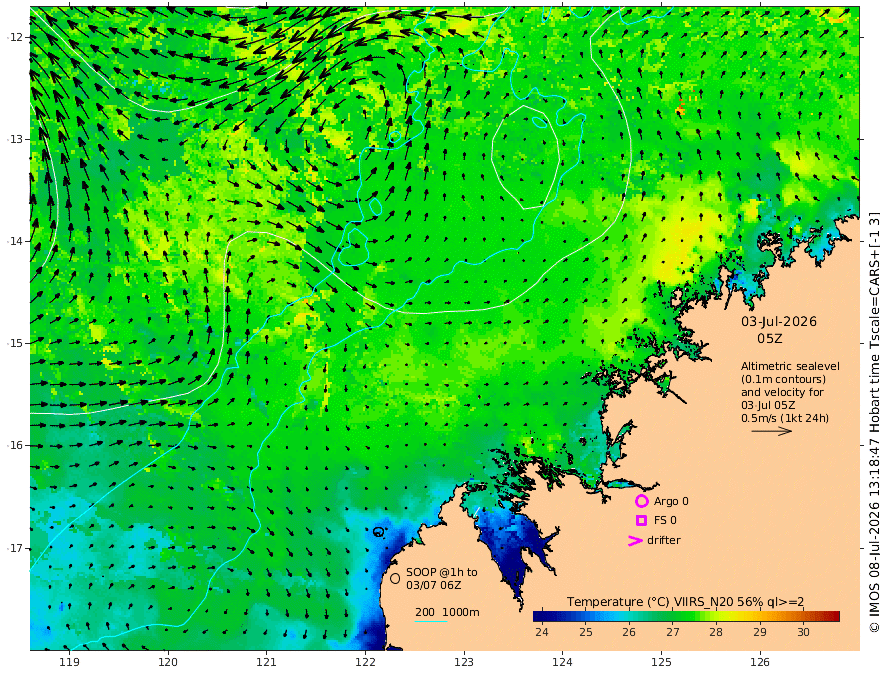Click the '03-Jul-2026' date label
Viewport: 880px width, 680px height.
click(779, 321)
